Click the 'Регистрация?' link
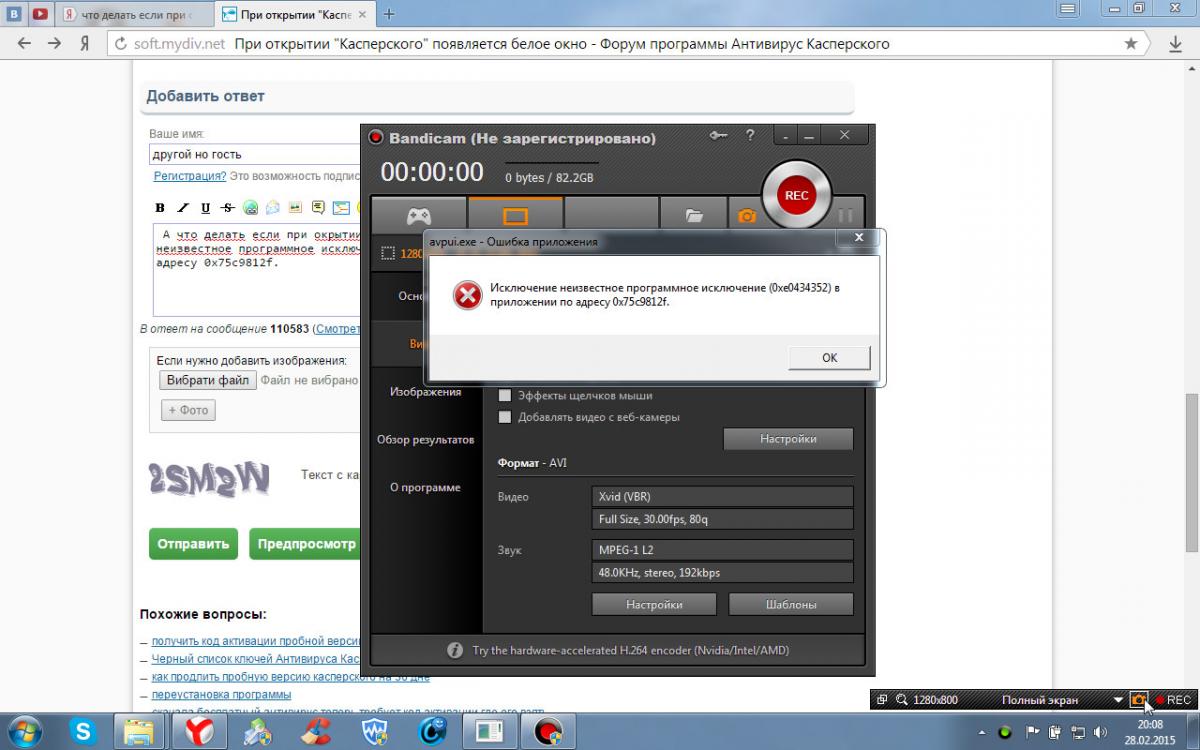This screenshot has height=750, width=1200. 190,176
